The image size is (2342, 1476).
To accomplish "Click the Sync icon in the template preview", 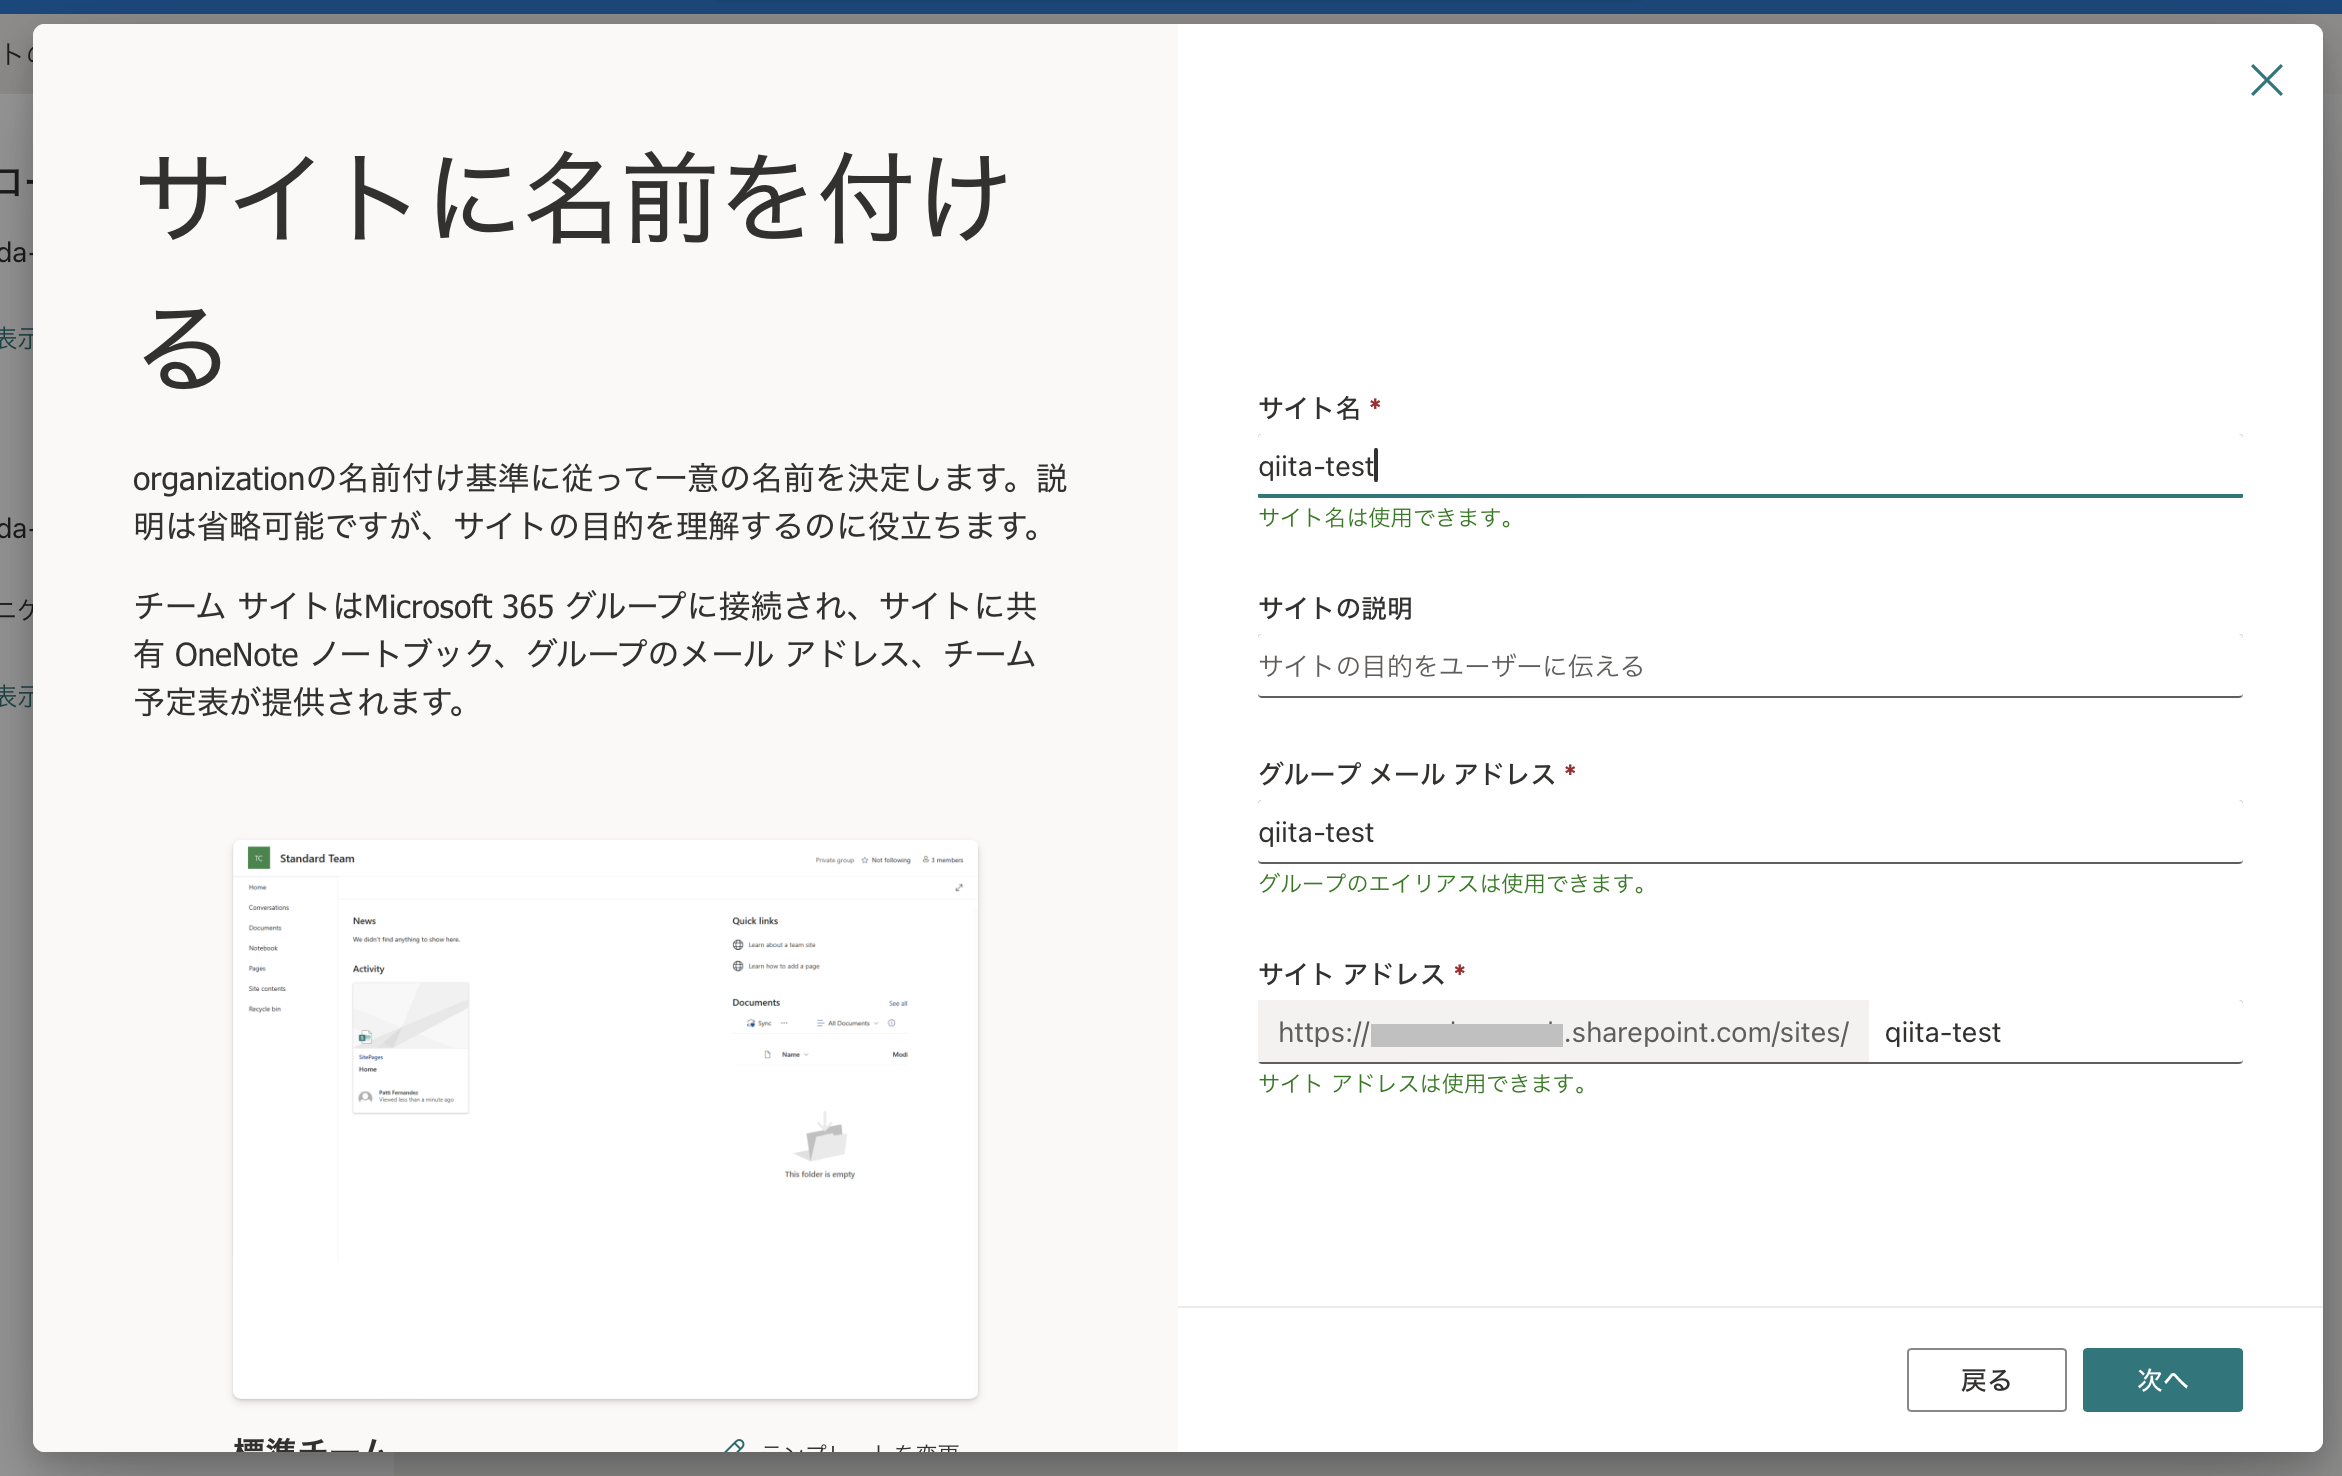I will click(x=751, y=1023).
